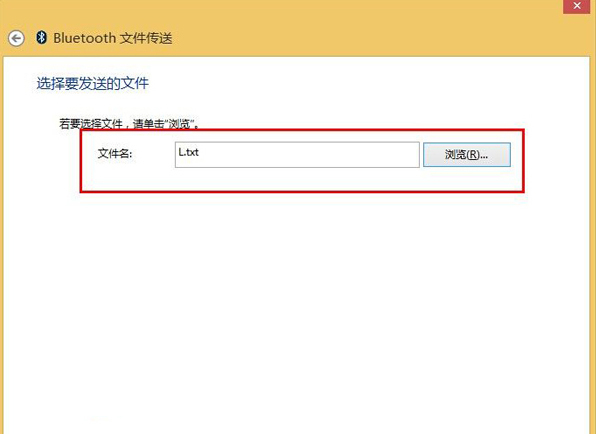
Task: Click the orange left window border
Action: coord(2,243)
